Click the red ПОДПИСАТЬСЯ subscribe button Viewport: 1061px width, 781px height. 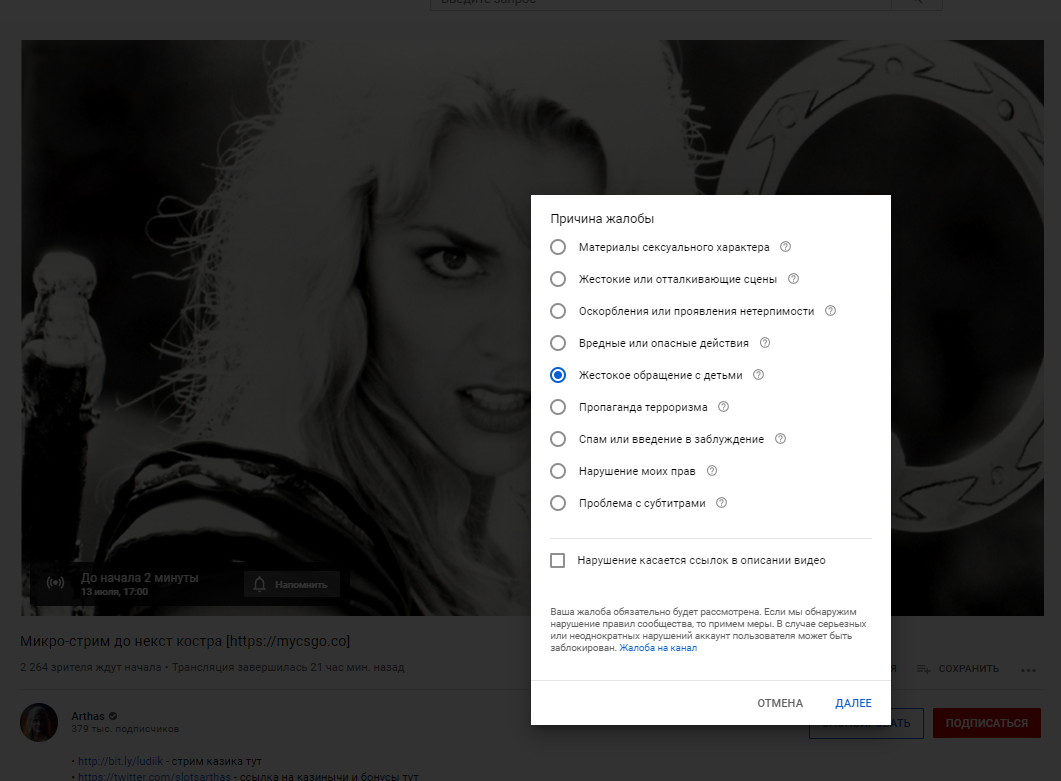(986, 723)
